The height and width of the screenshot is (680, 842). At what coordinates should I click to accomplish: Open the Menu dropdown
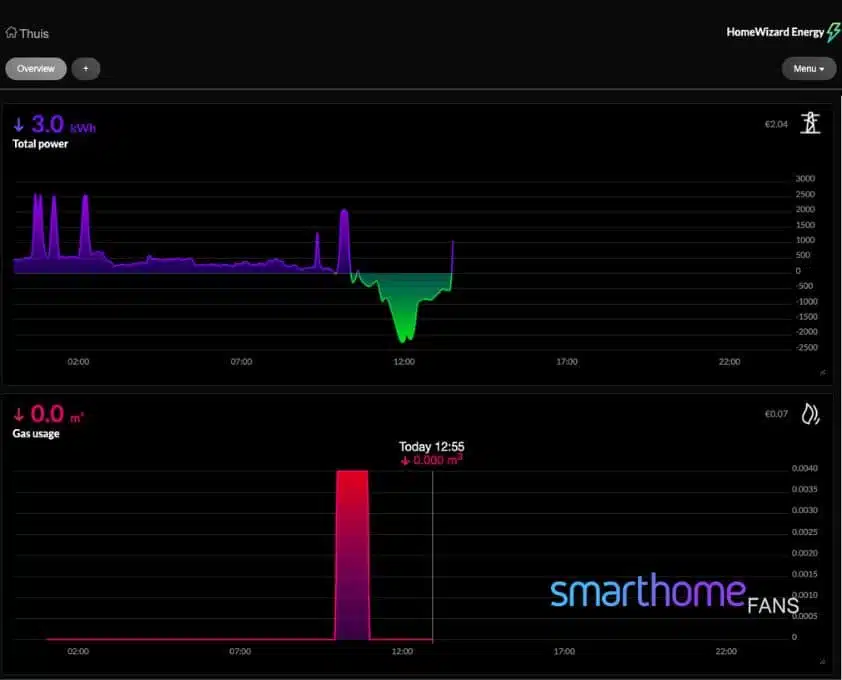click(x=808, y=69)
